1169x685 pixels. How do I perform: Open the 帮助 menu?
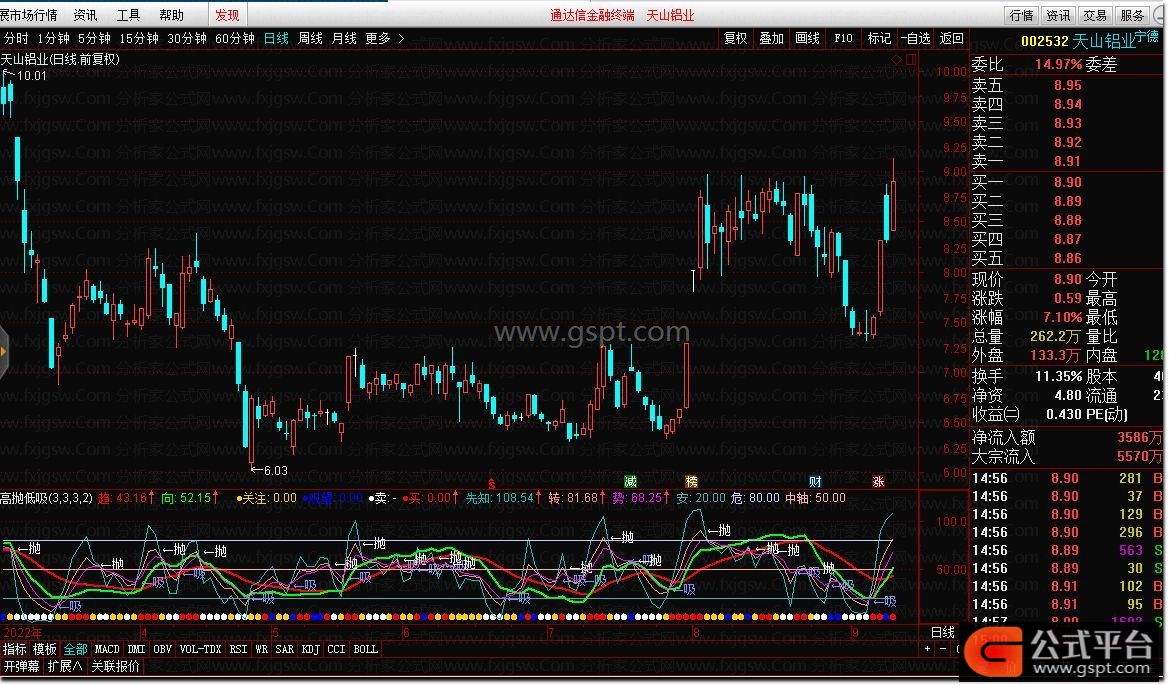tap(171, 15)
